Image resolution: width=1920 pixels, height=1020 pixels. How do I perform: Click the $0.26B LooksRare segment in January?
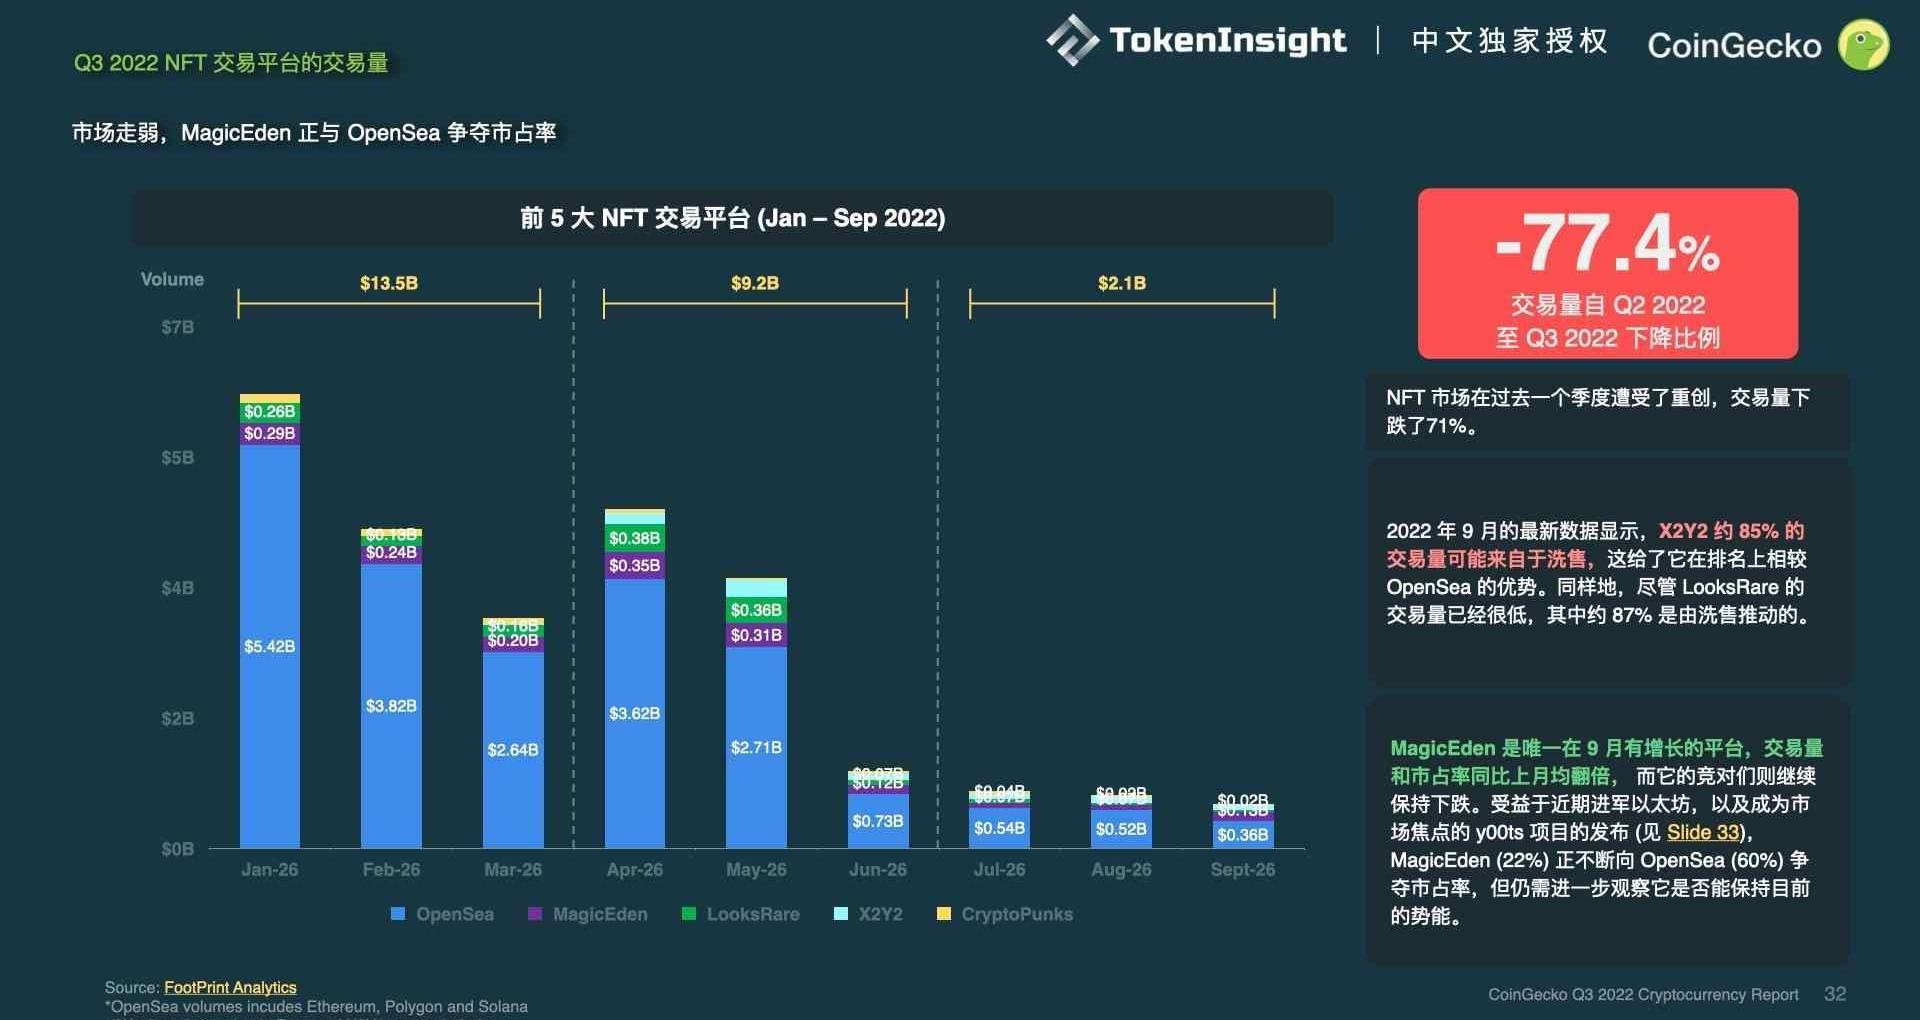270,411
